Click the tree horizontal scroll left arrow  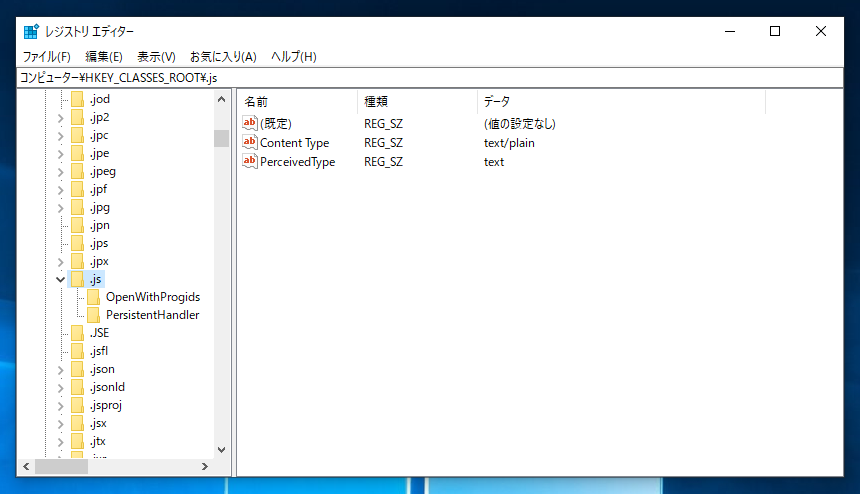(x=26, y=467)
